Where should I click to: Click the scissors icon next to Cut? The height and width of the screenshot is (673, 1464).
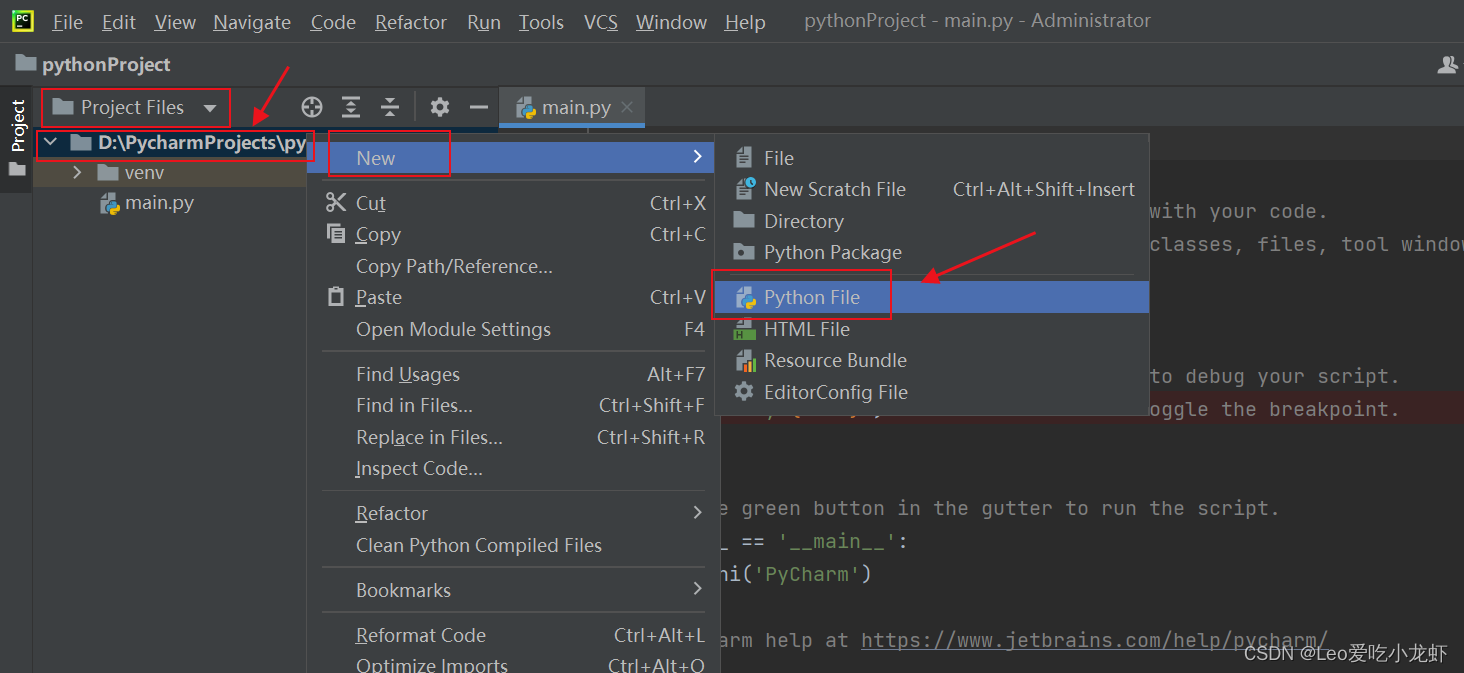point(336,203)
